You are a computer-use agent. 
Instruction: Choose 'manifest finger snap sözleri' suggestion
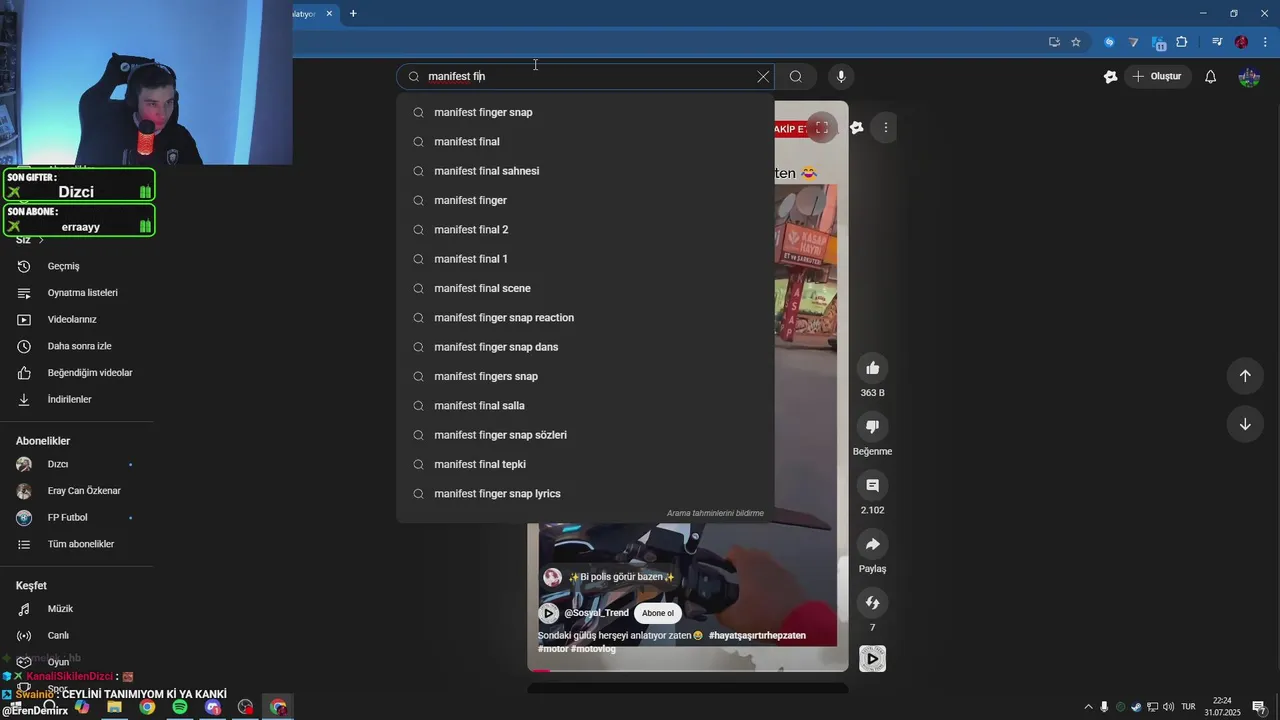click(x=585, y=435)
